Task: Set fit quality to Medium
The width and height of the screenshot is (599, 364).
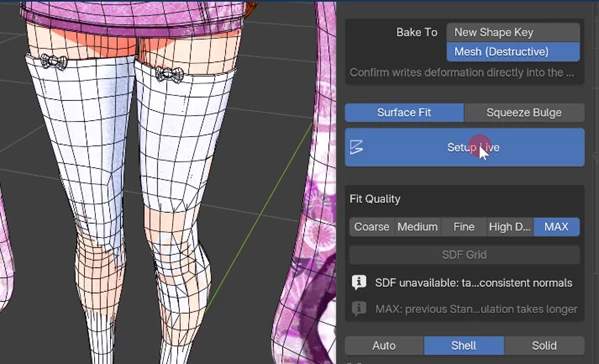Action: click(417, 227)
